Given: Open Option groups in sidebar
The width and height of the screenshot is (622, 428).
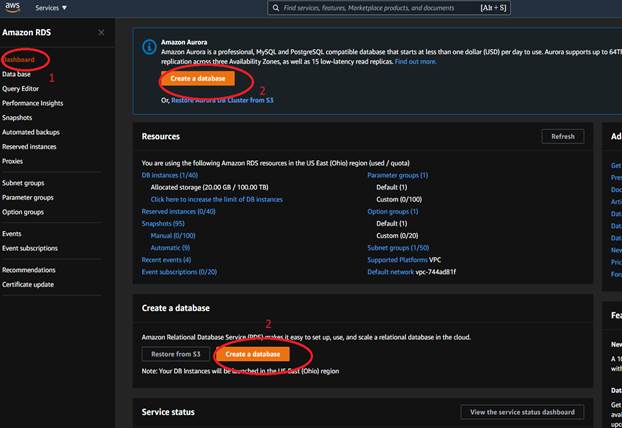Looking at the screenshot, I should 23,212.
